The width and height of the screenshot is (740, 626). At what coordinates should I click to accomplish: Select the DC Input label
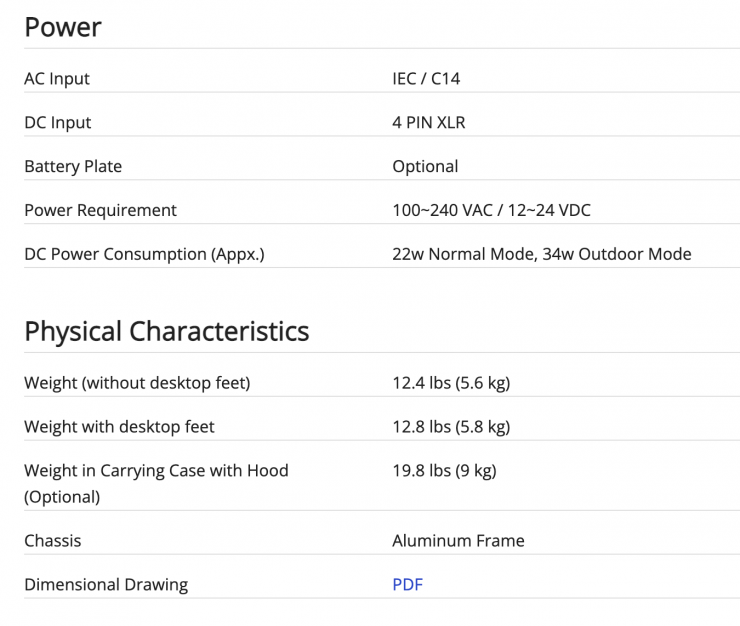[x=58, y=123]
